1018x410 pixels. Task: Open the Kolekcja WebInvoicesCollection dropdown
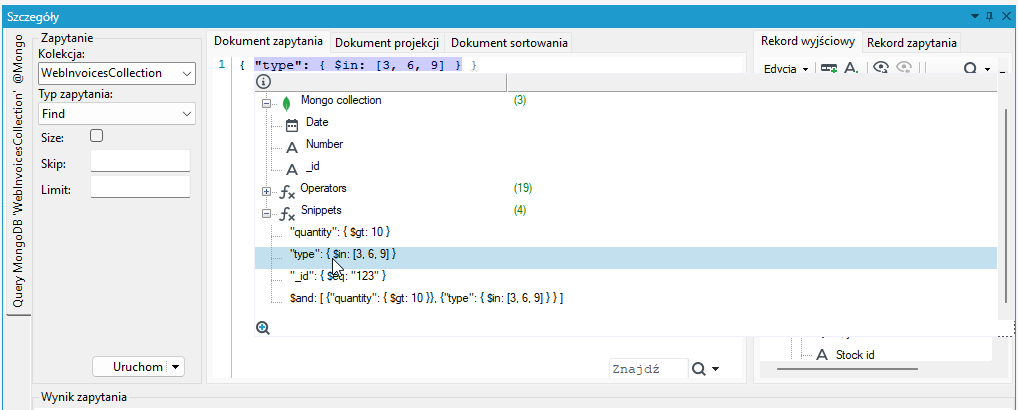pyautogui.click(x=117, y=73)
